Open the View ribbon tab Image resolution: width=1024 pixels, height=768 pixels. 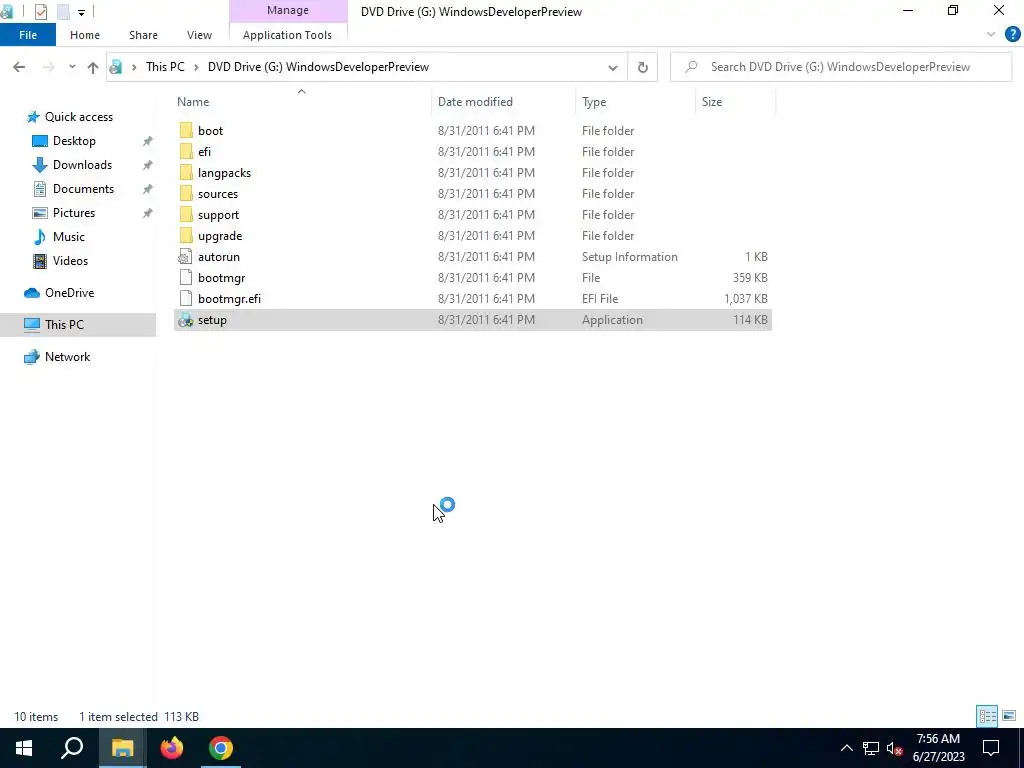199,35
